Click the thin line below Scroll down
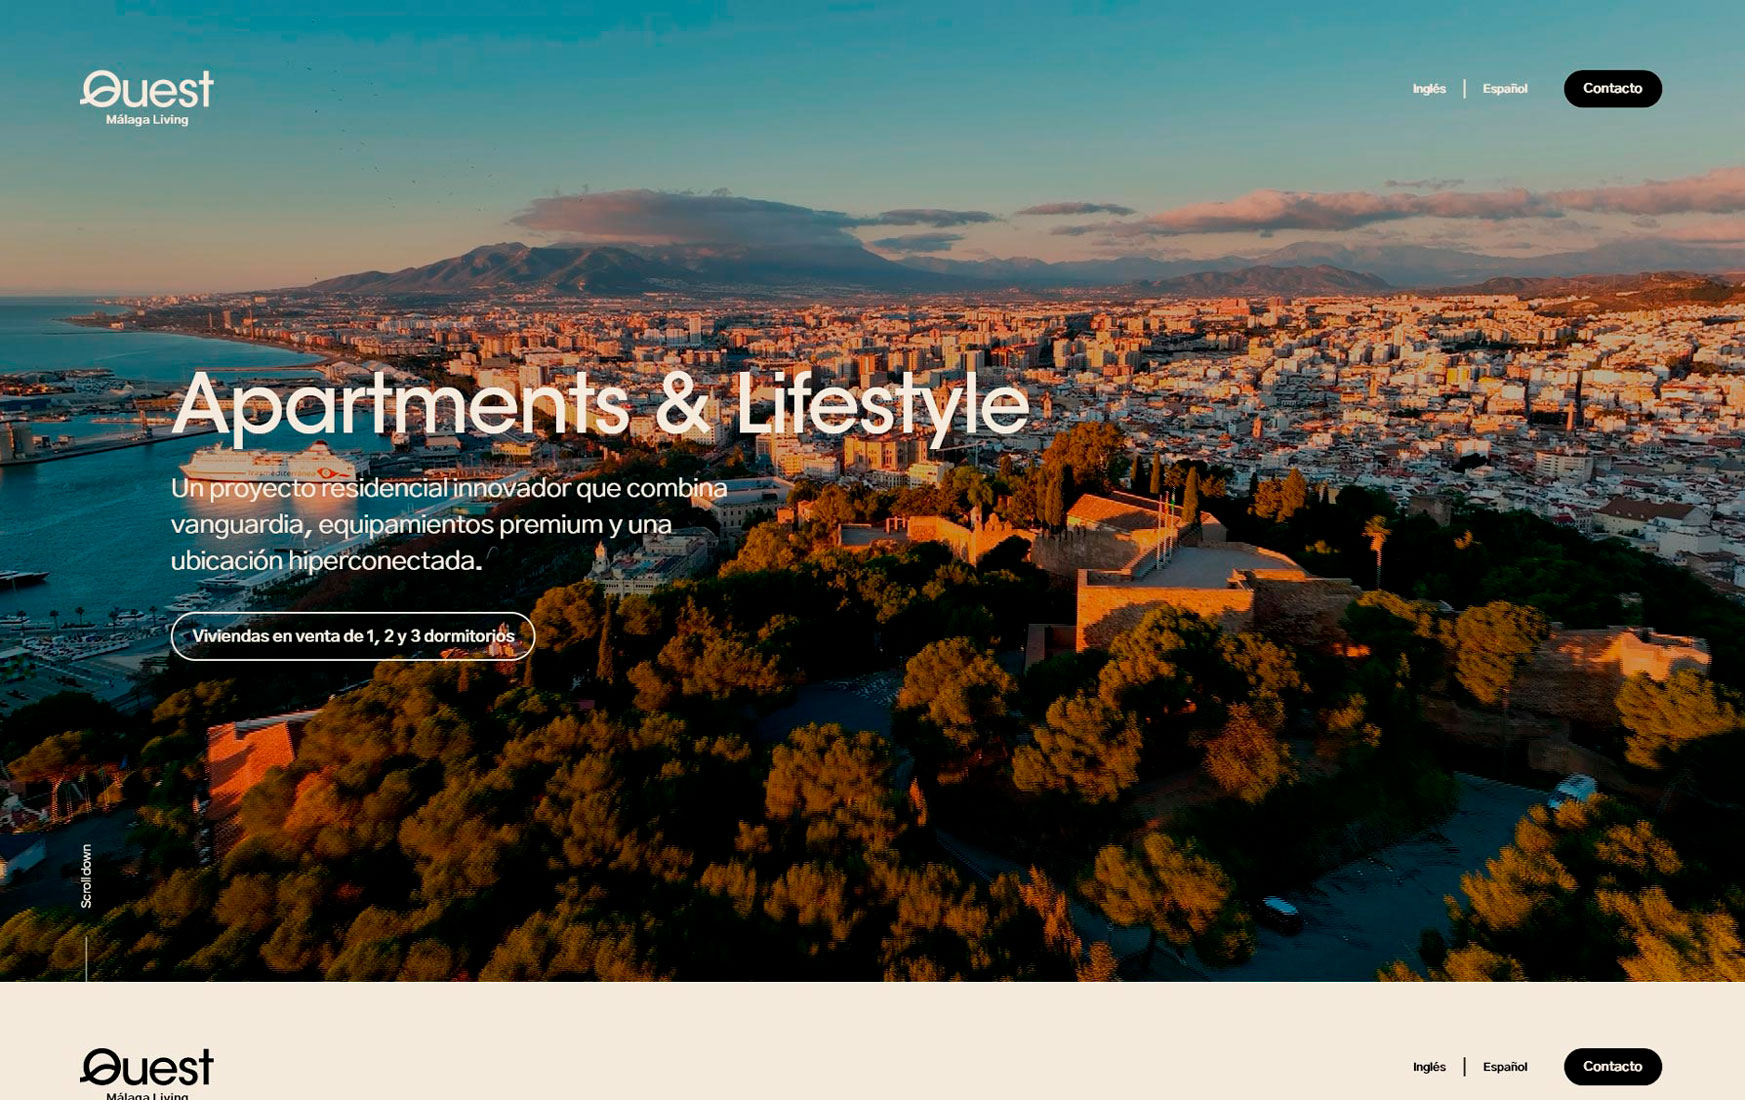The width and height of the screenshot is (1745, 1100). tap(86, 958)
